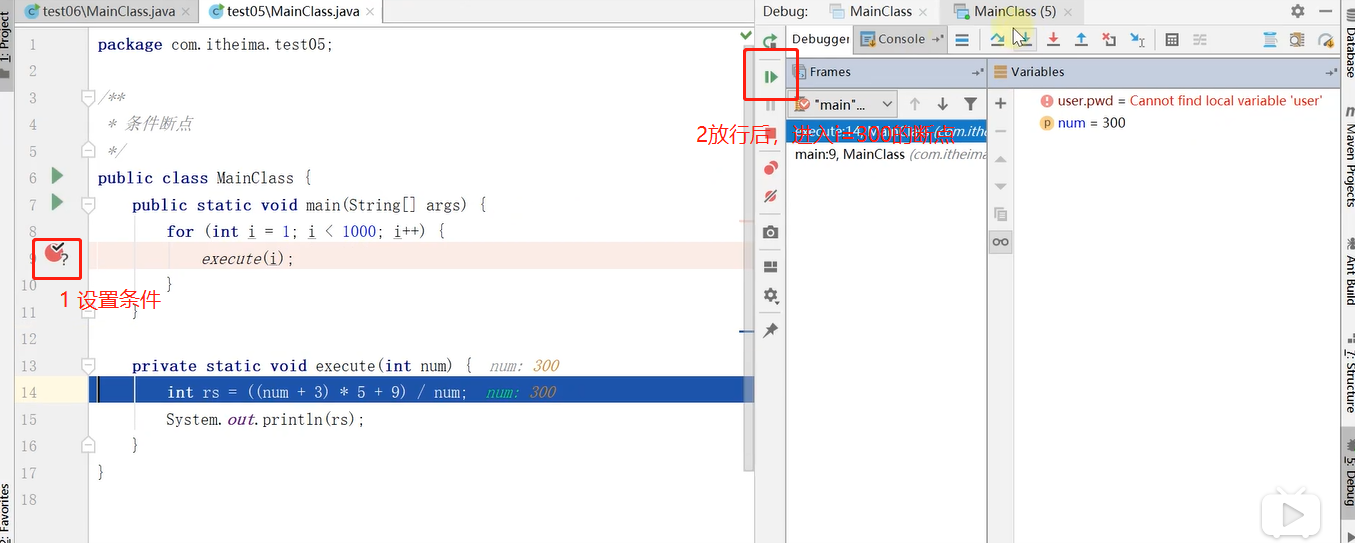Resume program execution
This screenshot has height=543, width=1355.
click(770, 76)
